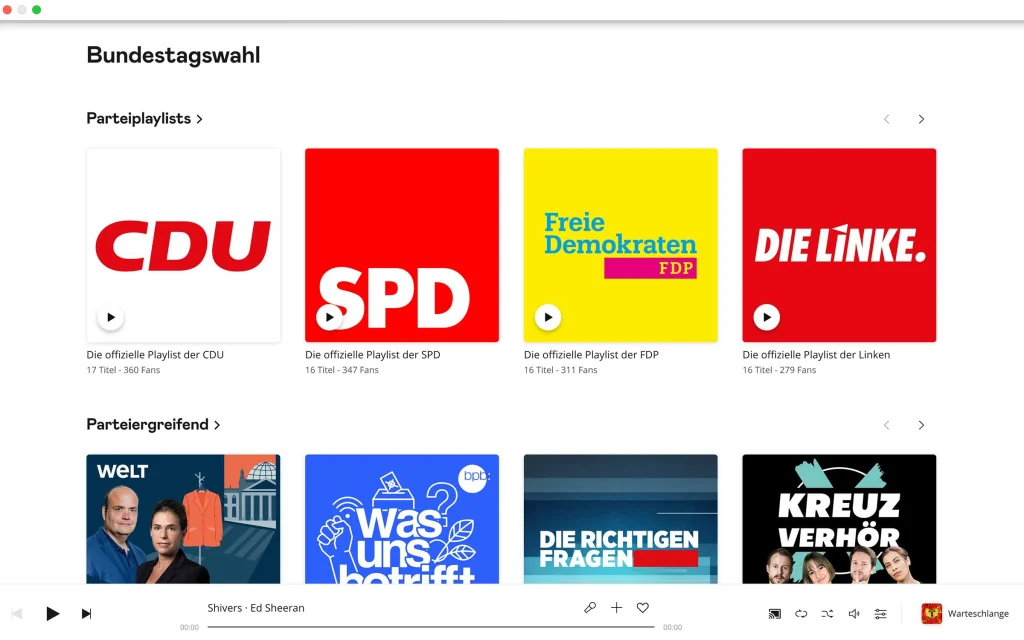Click the '17 Titel - 360 Fans' text

click(x=123, y=370)
